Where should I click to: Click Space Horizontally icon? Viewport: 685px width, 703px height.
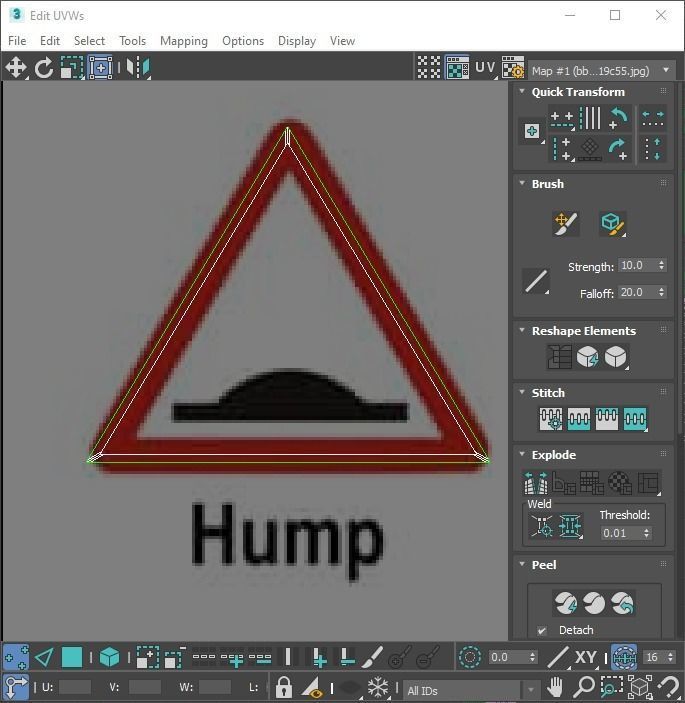point(653,119)
